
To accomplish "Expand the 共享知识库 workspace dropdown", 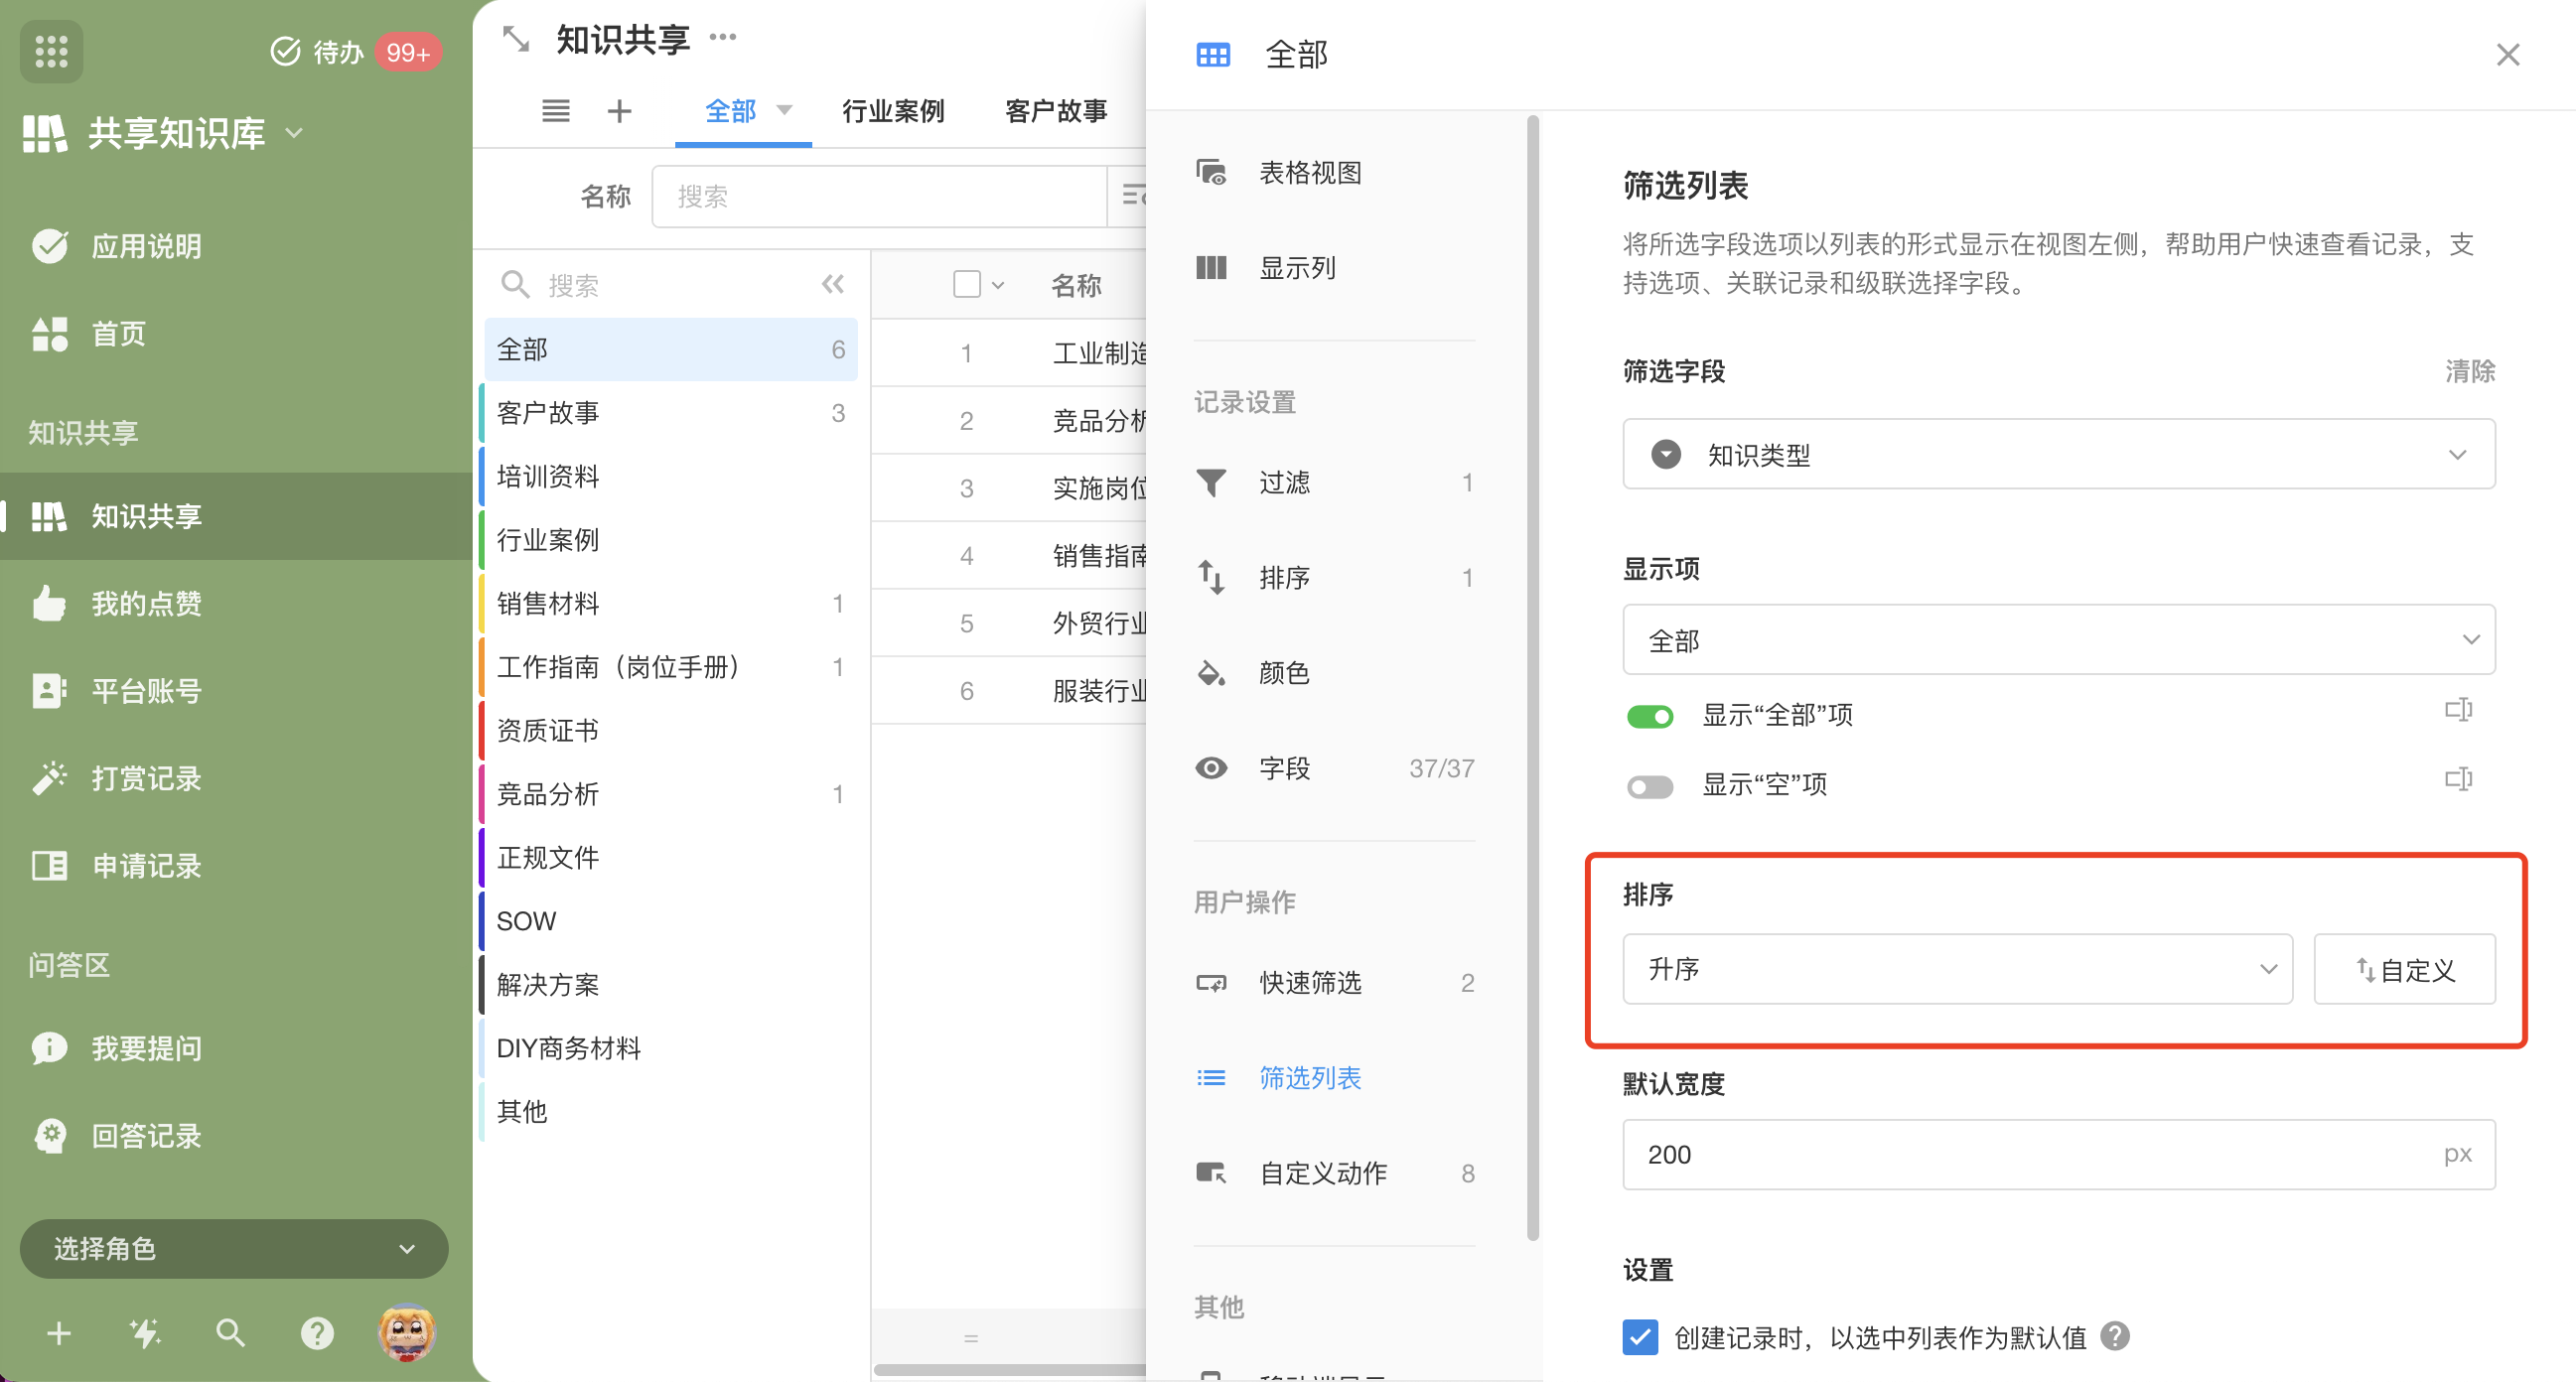I will click(294, 132).
